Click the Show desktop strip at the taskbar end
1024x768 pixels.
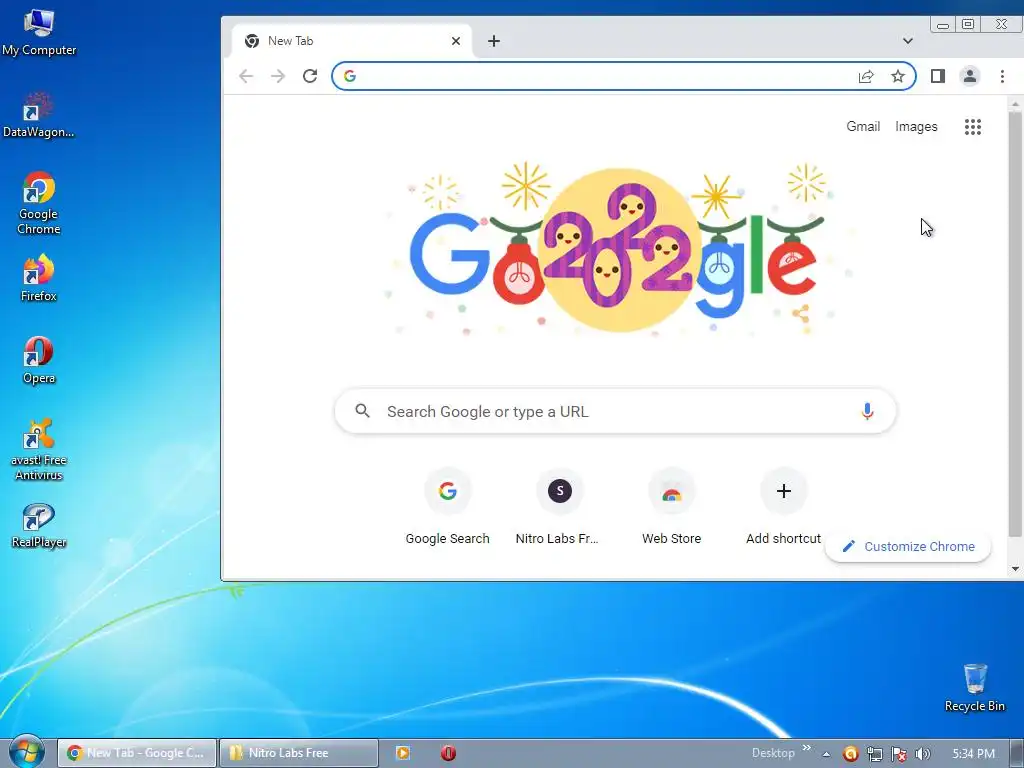point(1017,754)
